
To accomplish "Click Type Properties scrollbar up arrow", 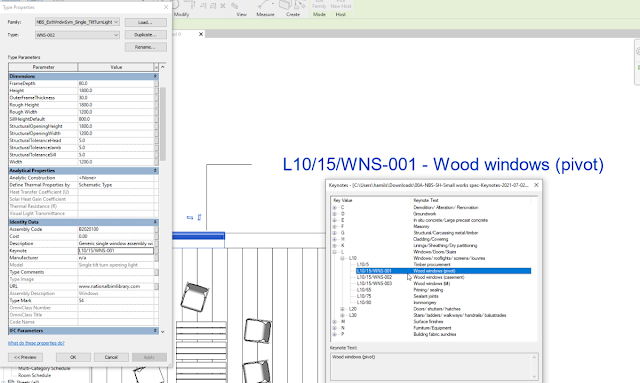I will (163, 67).
